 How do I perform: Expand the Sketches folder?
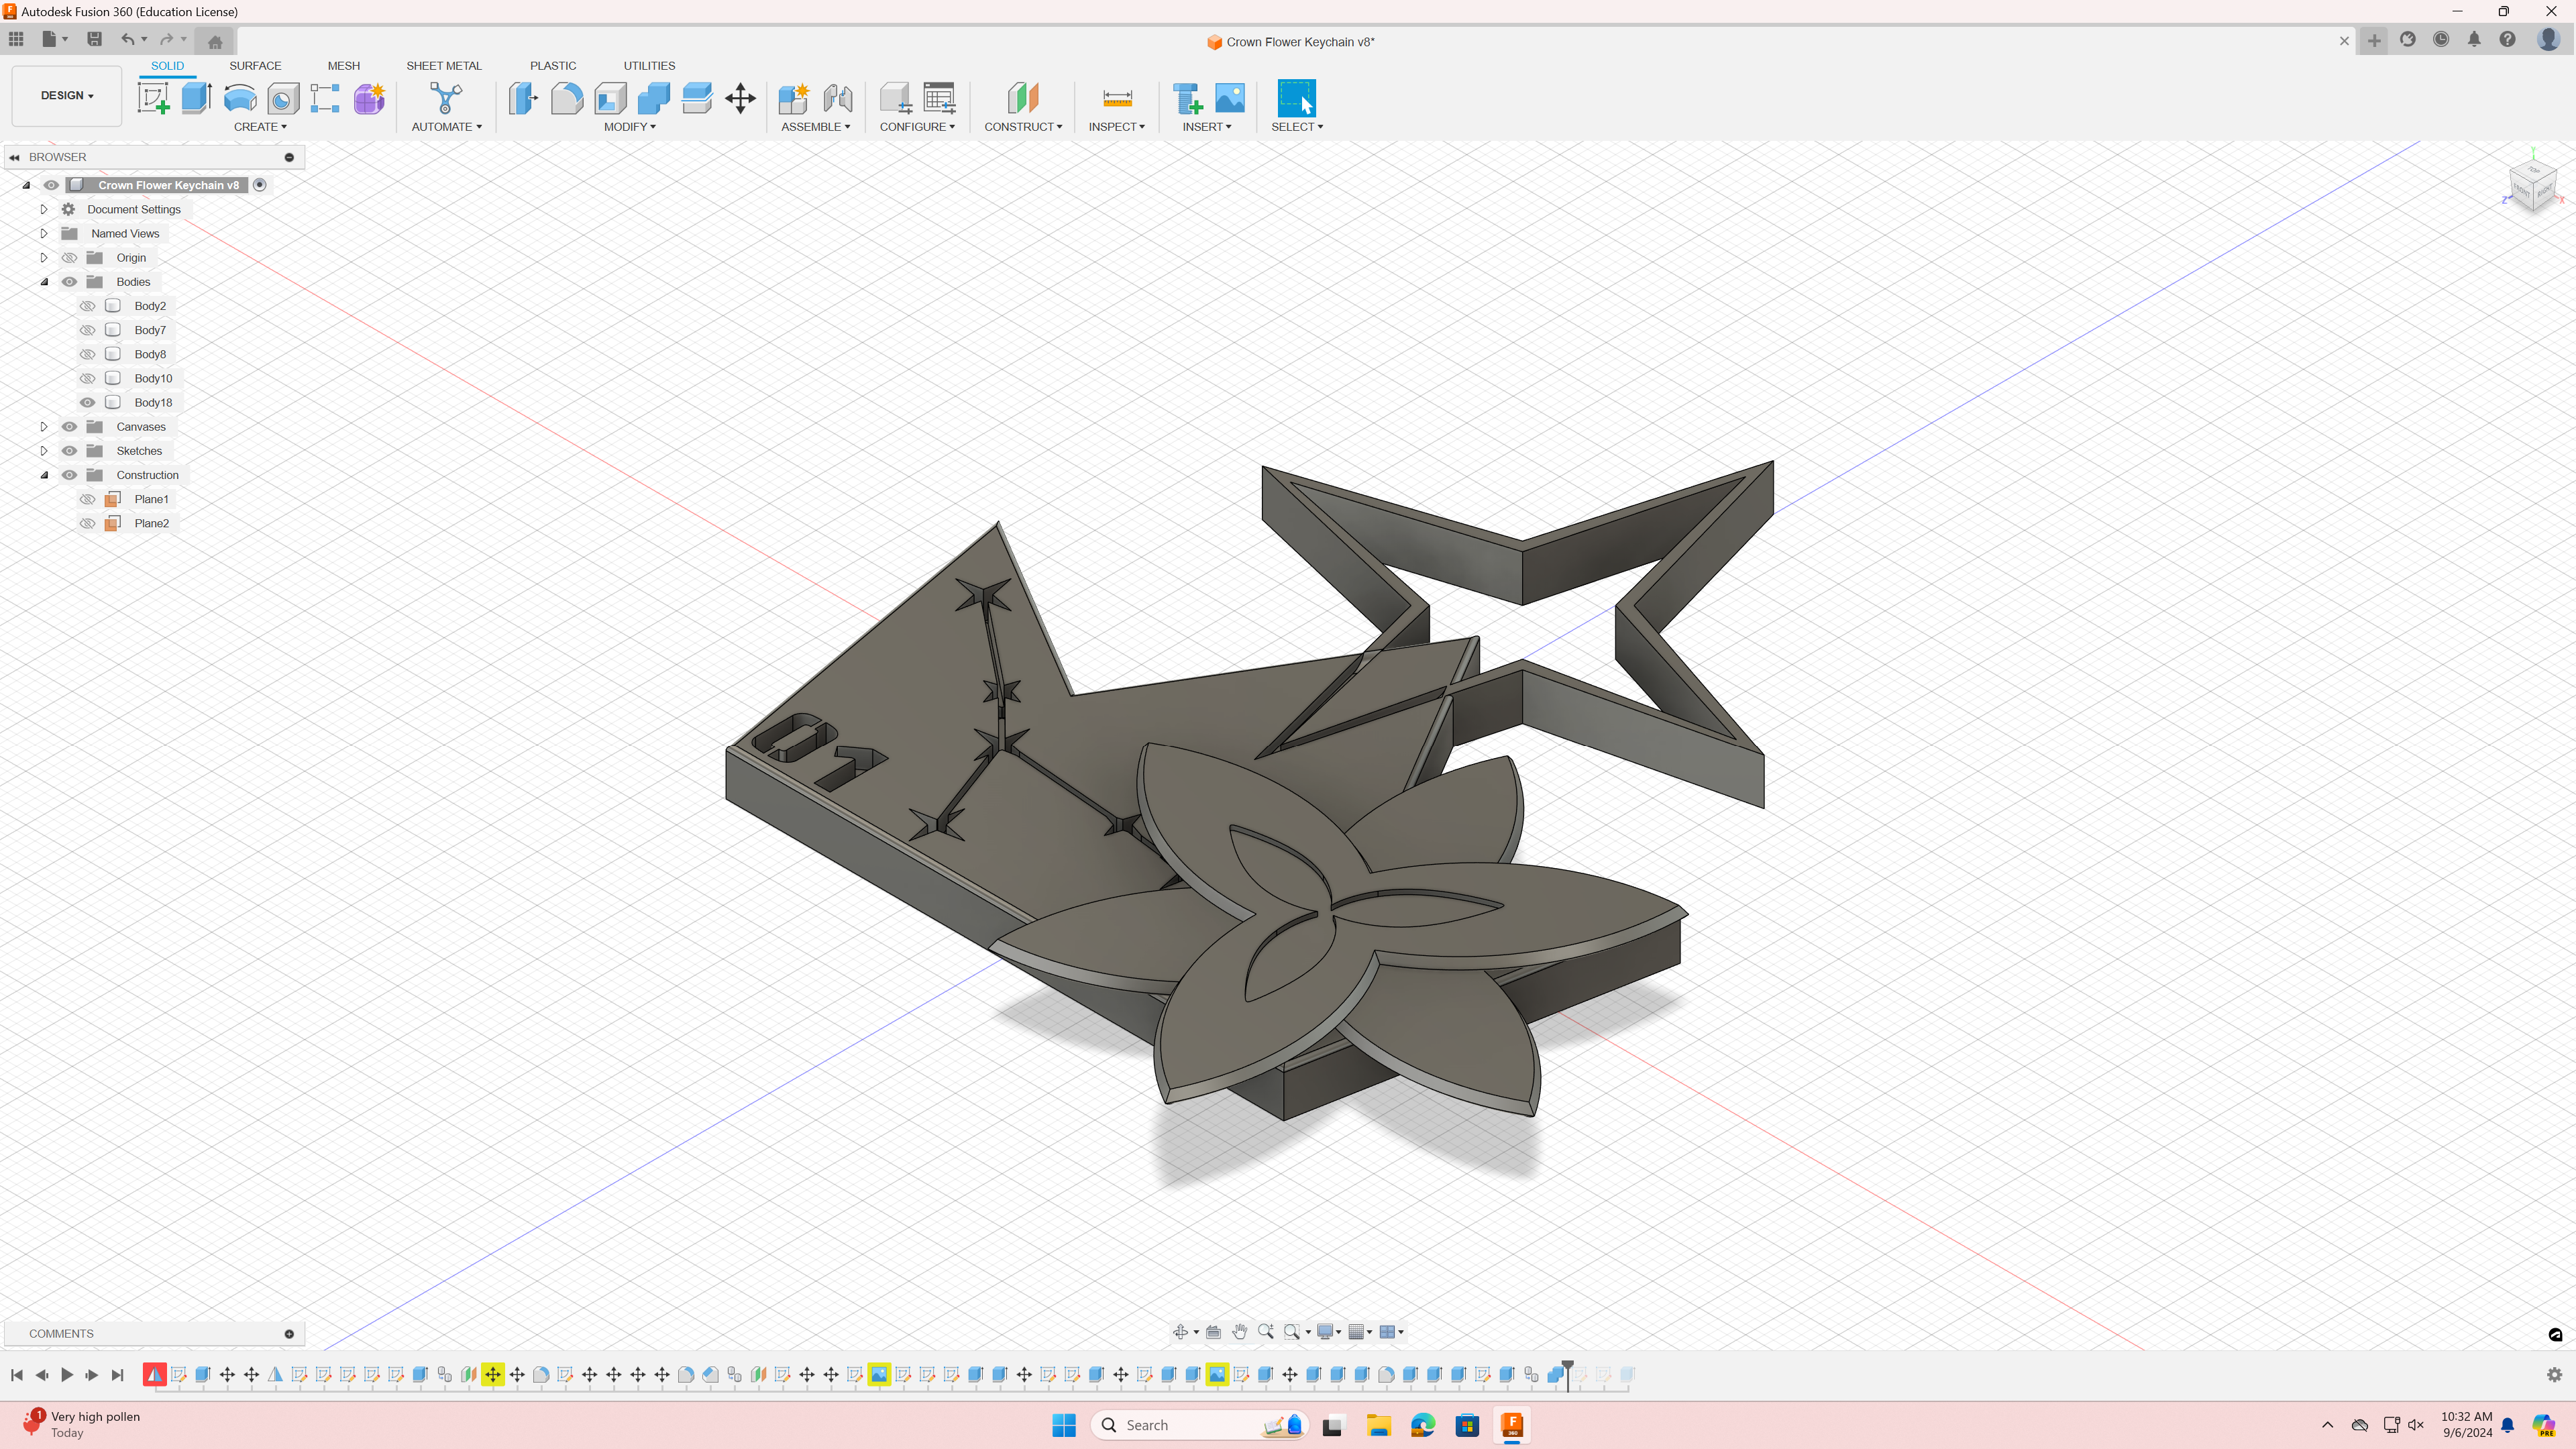pyautogui.click(x=44, y=451)
